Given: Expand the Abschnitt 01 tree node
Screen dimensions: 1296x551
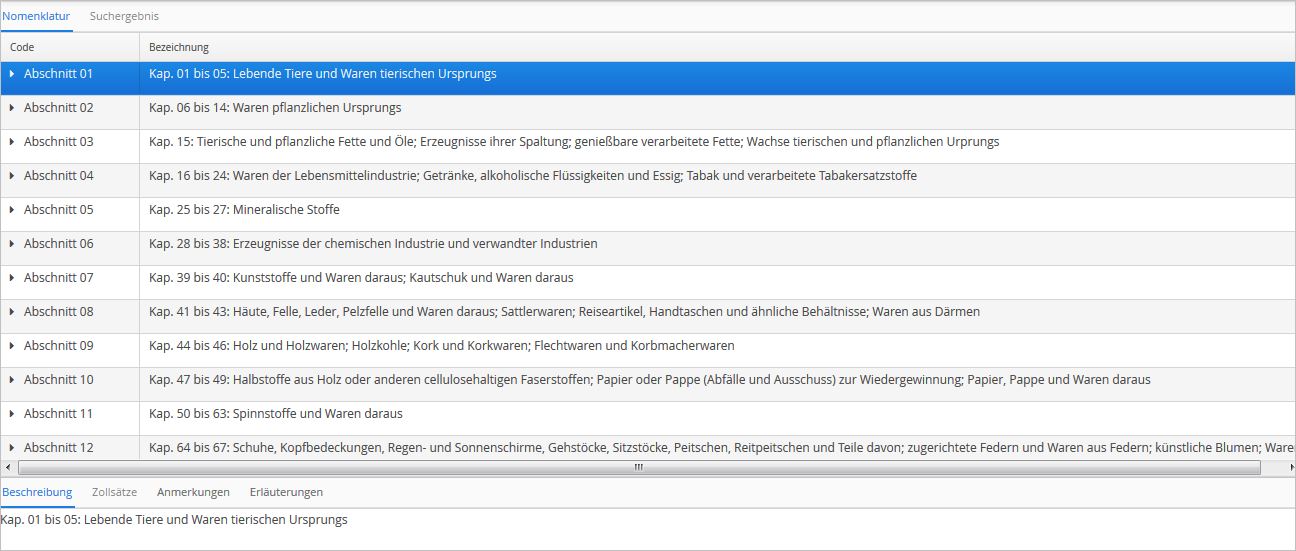Looking at the screenshot, I should pos(12,74).
